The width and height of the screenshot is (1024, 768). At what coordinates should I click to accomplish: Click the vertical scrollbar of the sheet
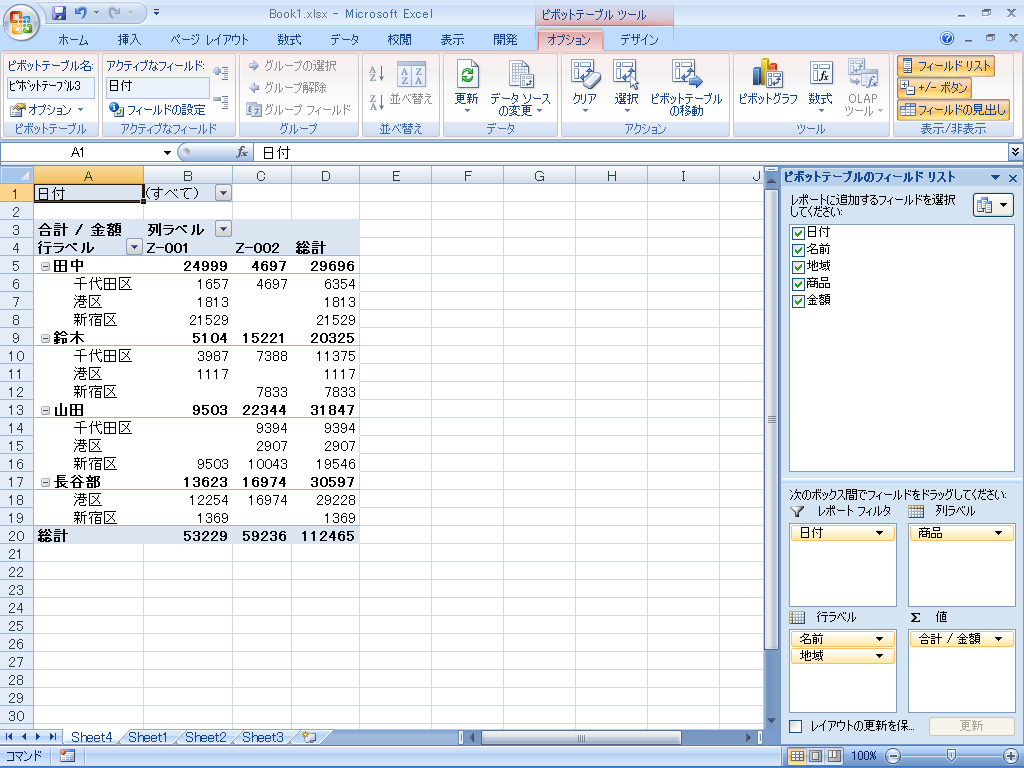click(x=771, y=419)
